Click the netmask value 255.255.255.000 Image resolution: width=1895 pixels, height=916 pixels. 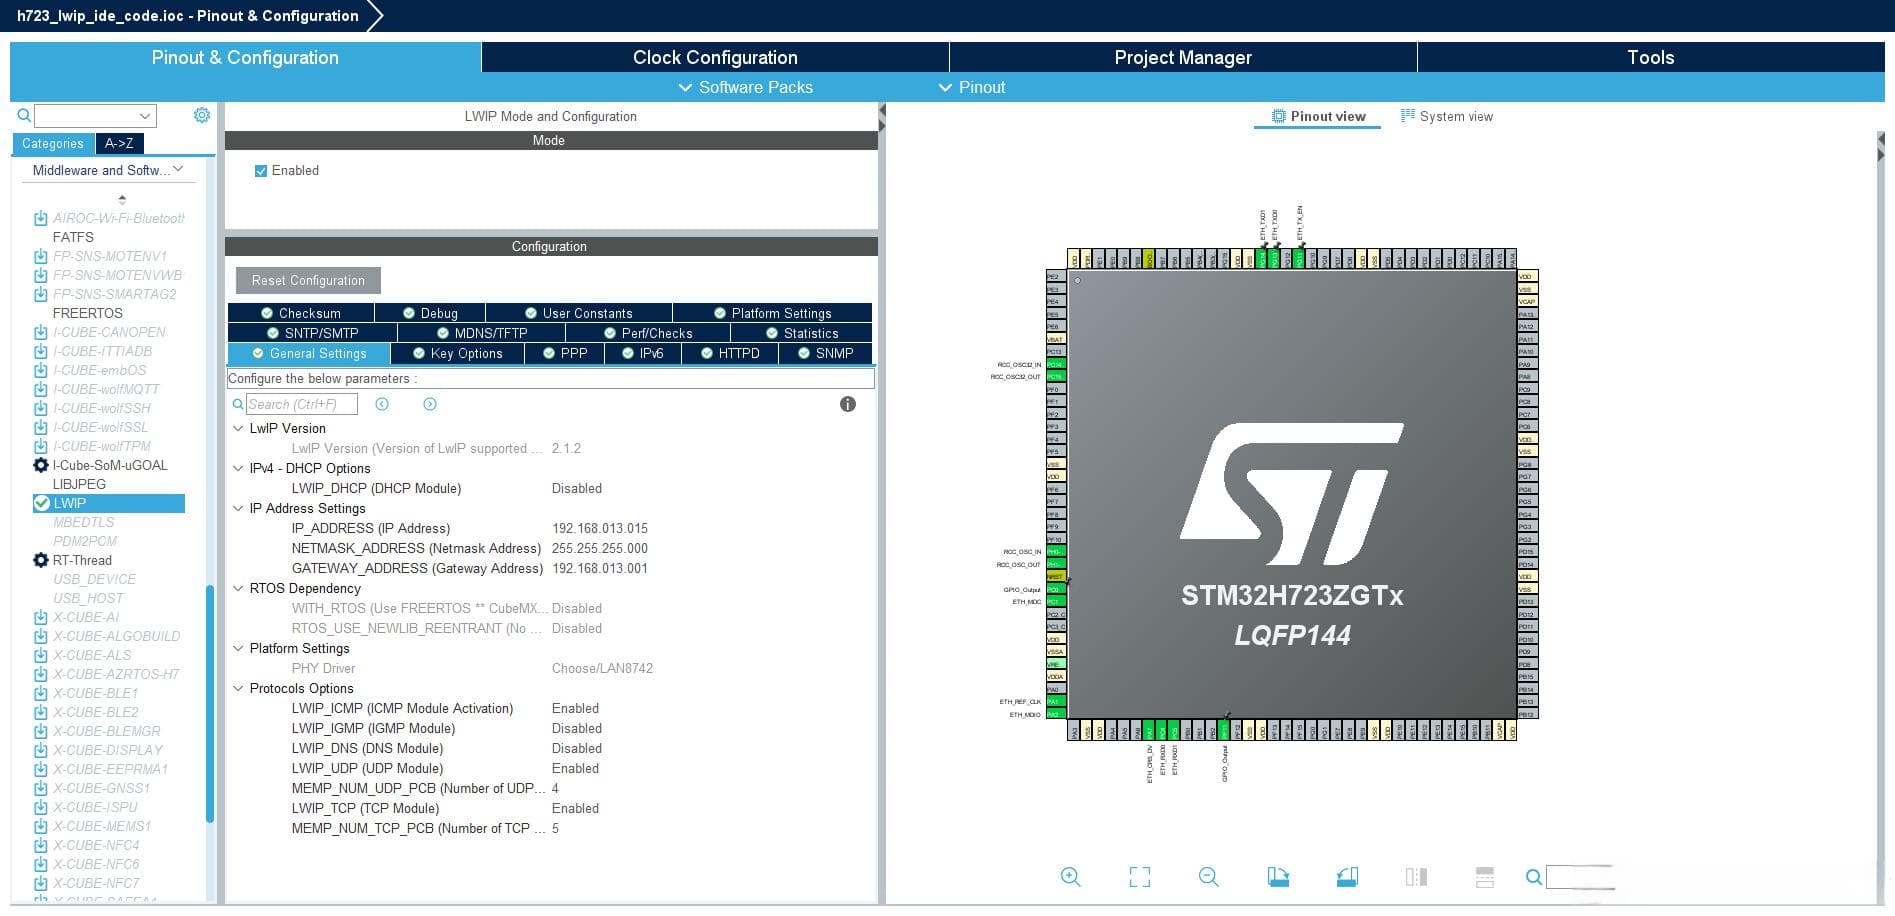pyautogui.click(x=600, y=548)
